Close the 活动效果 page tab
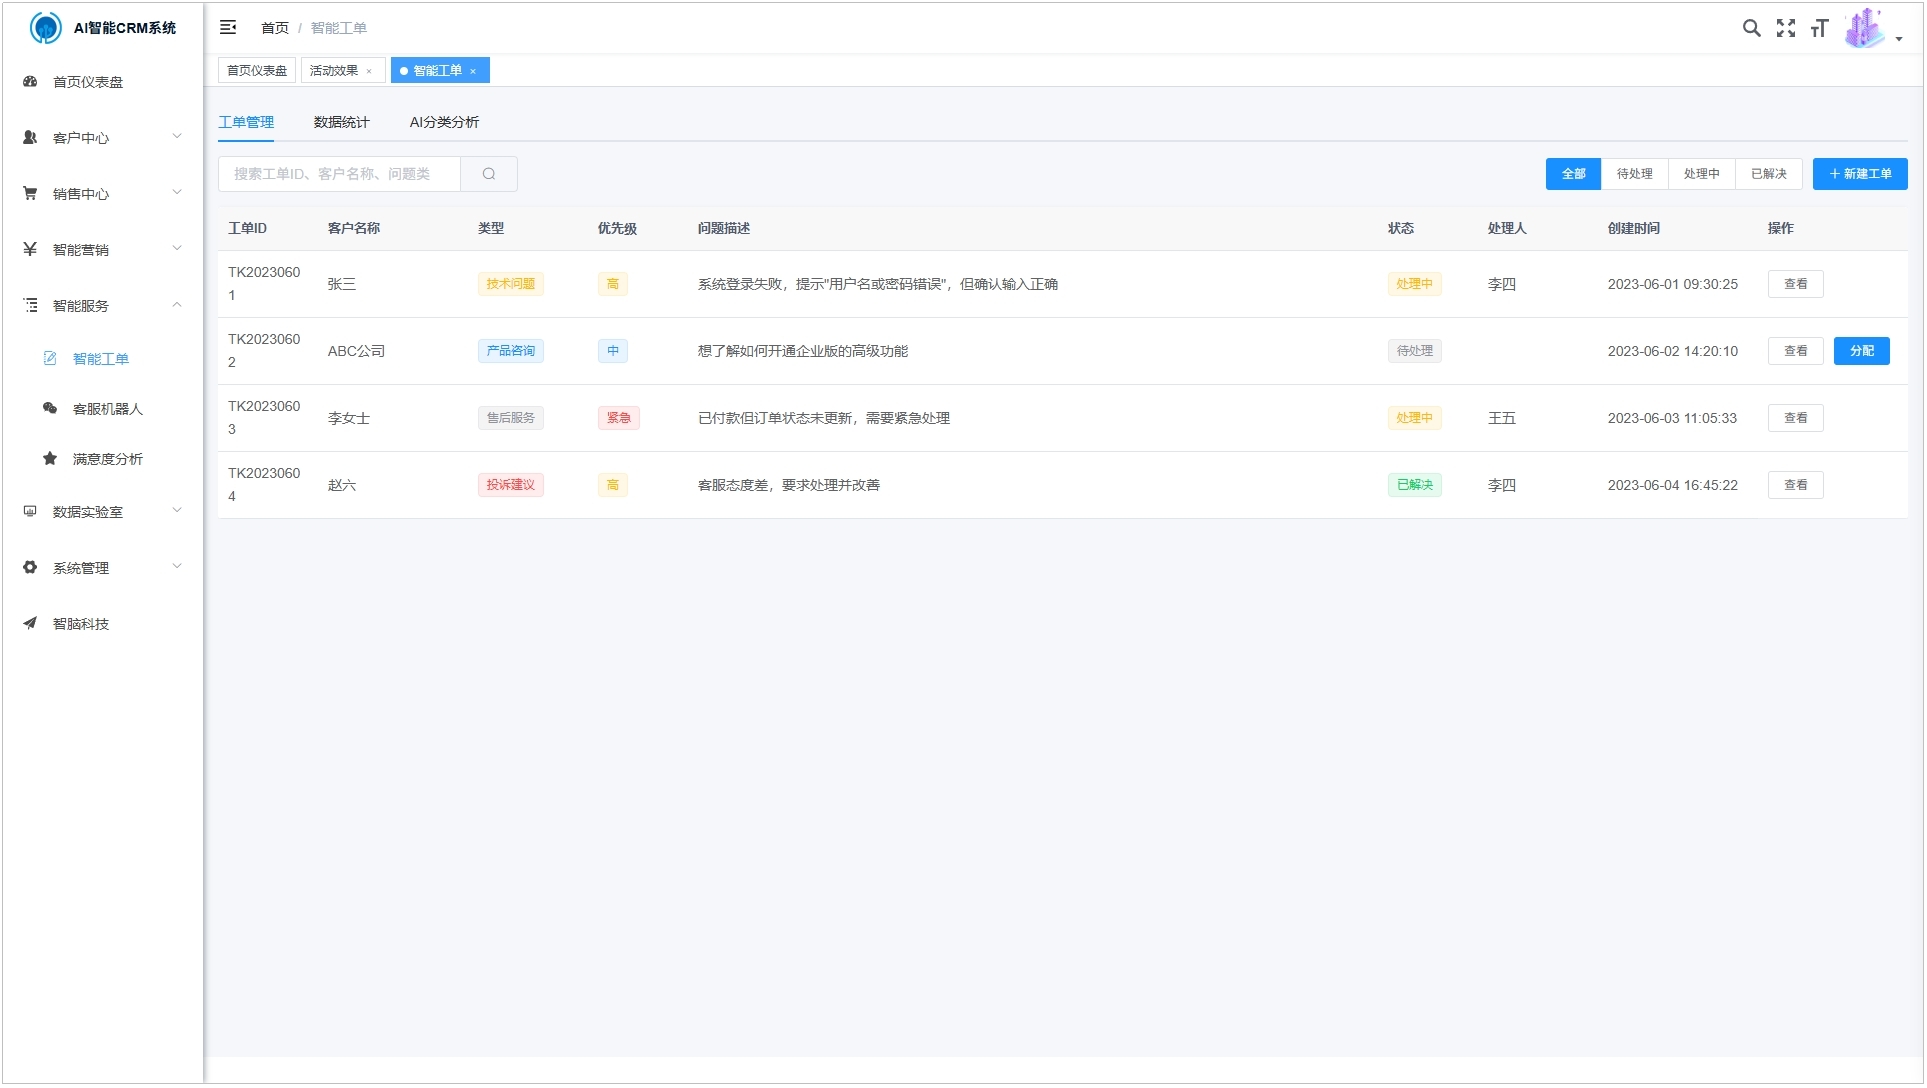This screenshot has height=1088, width=1927. [369, 71]
